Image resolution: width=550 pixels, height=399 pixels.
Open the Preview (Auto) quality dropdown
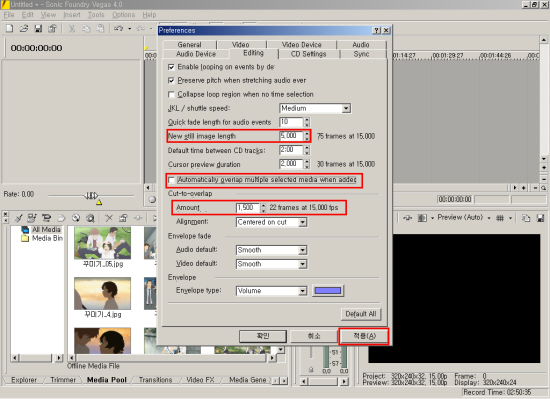[x=489, y=218]
